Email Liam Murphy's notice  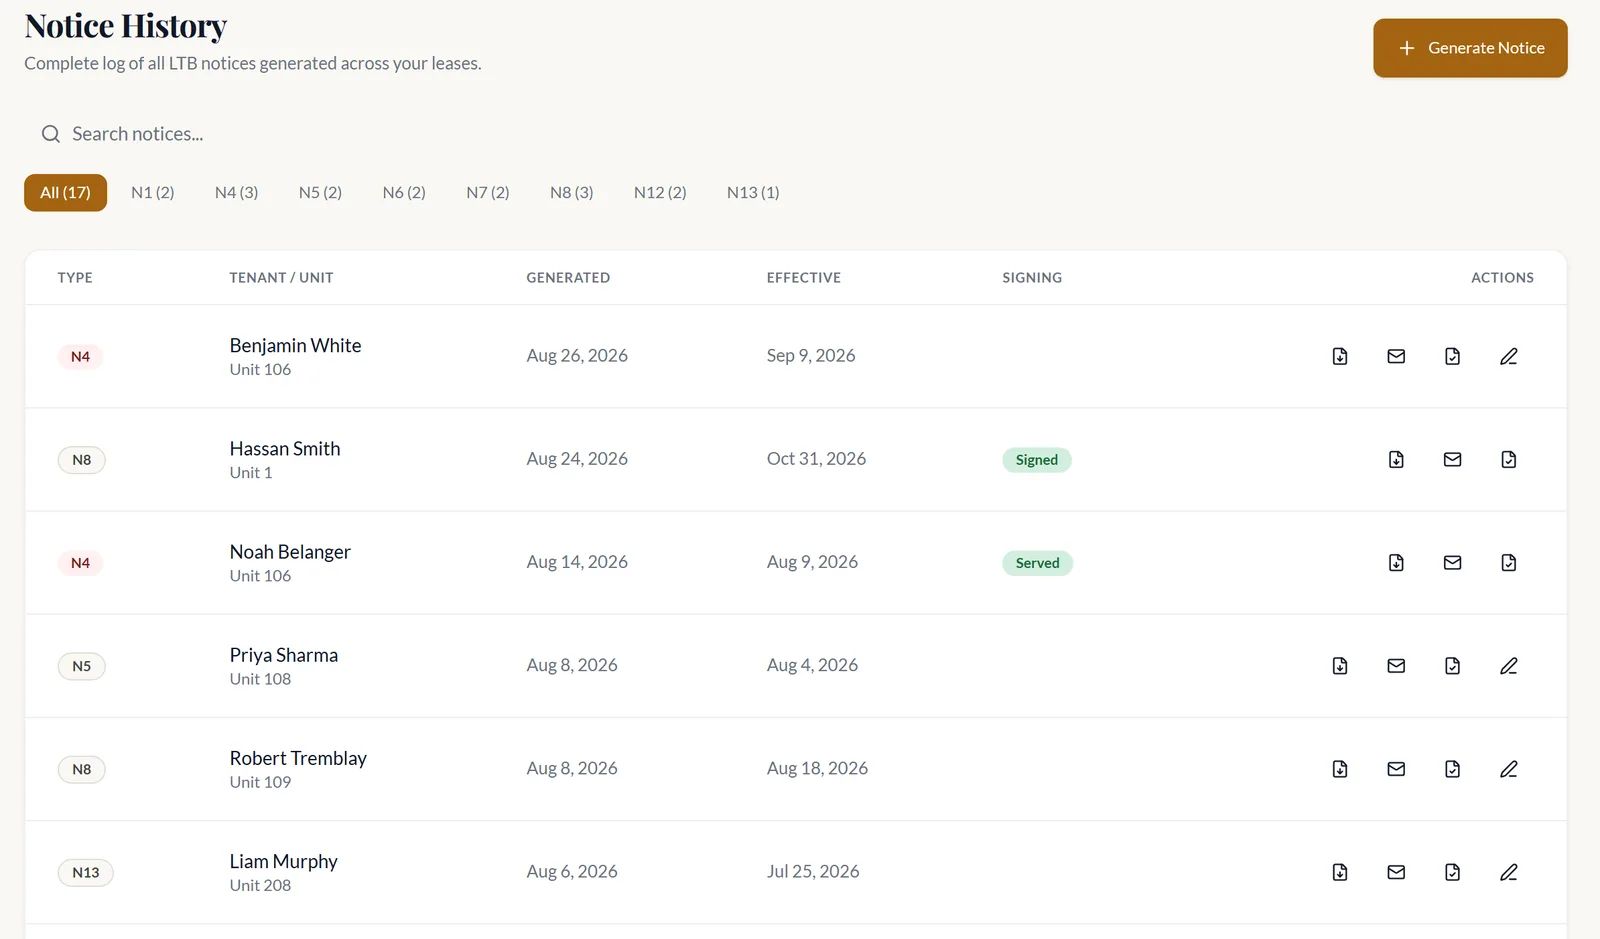click(x=1396, y=872)
